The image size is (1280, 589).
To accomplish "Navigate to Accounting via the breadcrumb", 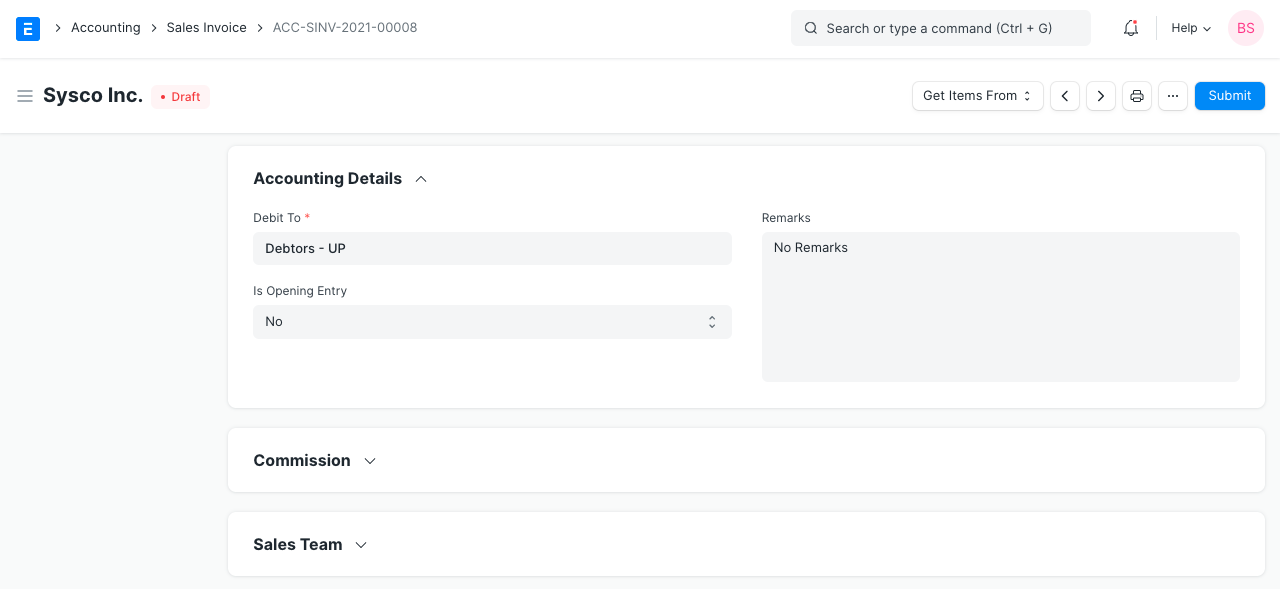I will click(105, 27).
